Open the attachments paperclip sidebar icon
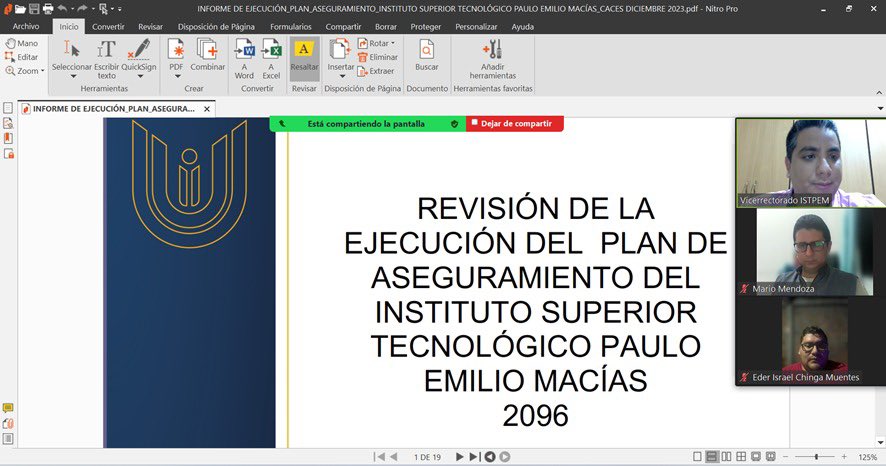The image size is (886, 466). (8, 423)
